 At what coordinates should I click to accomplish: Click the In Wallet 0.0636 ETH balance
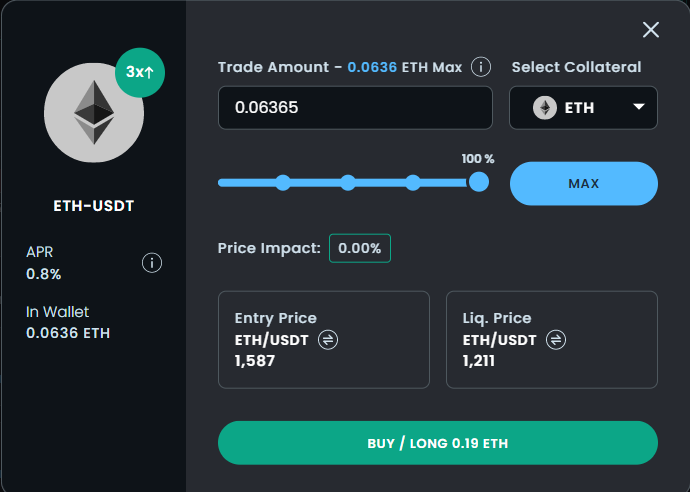pos(68,333)
